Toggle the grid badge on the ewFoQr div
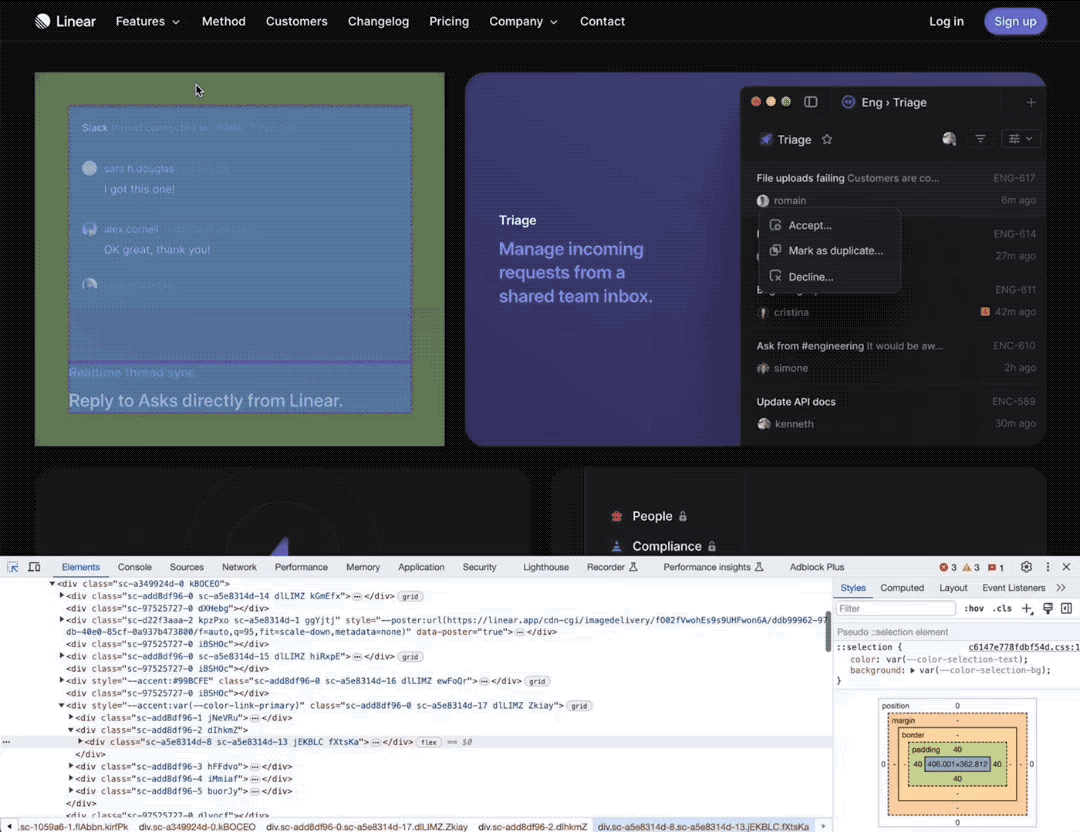The height and width of the screenshot is (832, 1080). coord(537,681)
